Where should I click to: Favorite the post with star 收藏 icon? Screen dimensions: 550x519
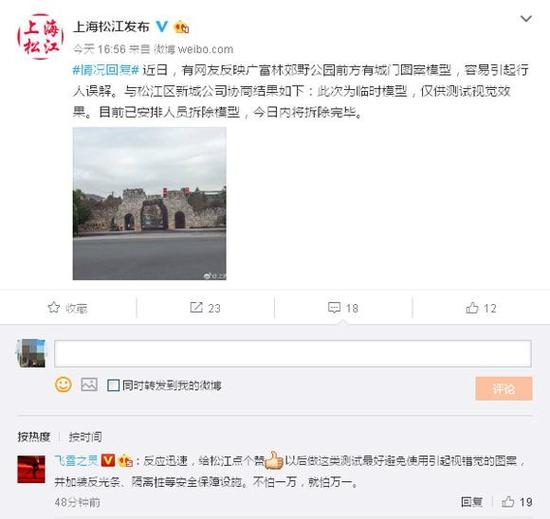tap(68, 308)
